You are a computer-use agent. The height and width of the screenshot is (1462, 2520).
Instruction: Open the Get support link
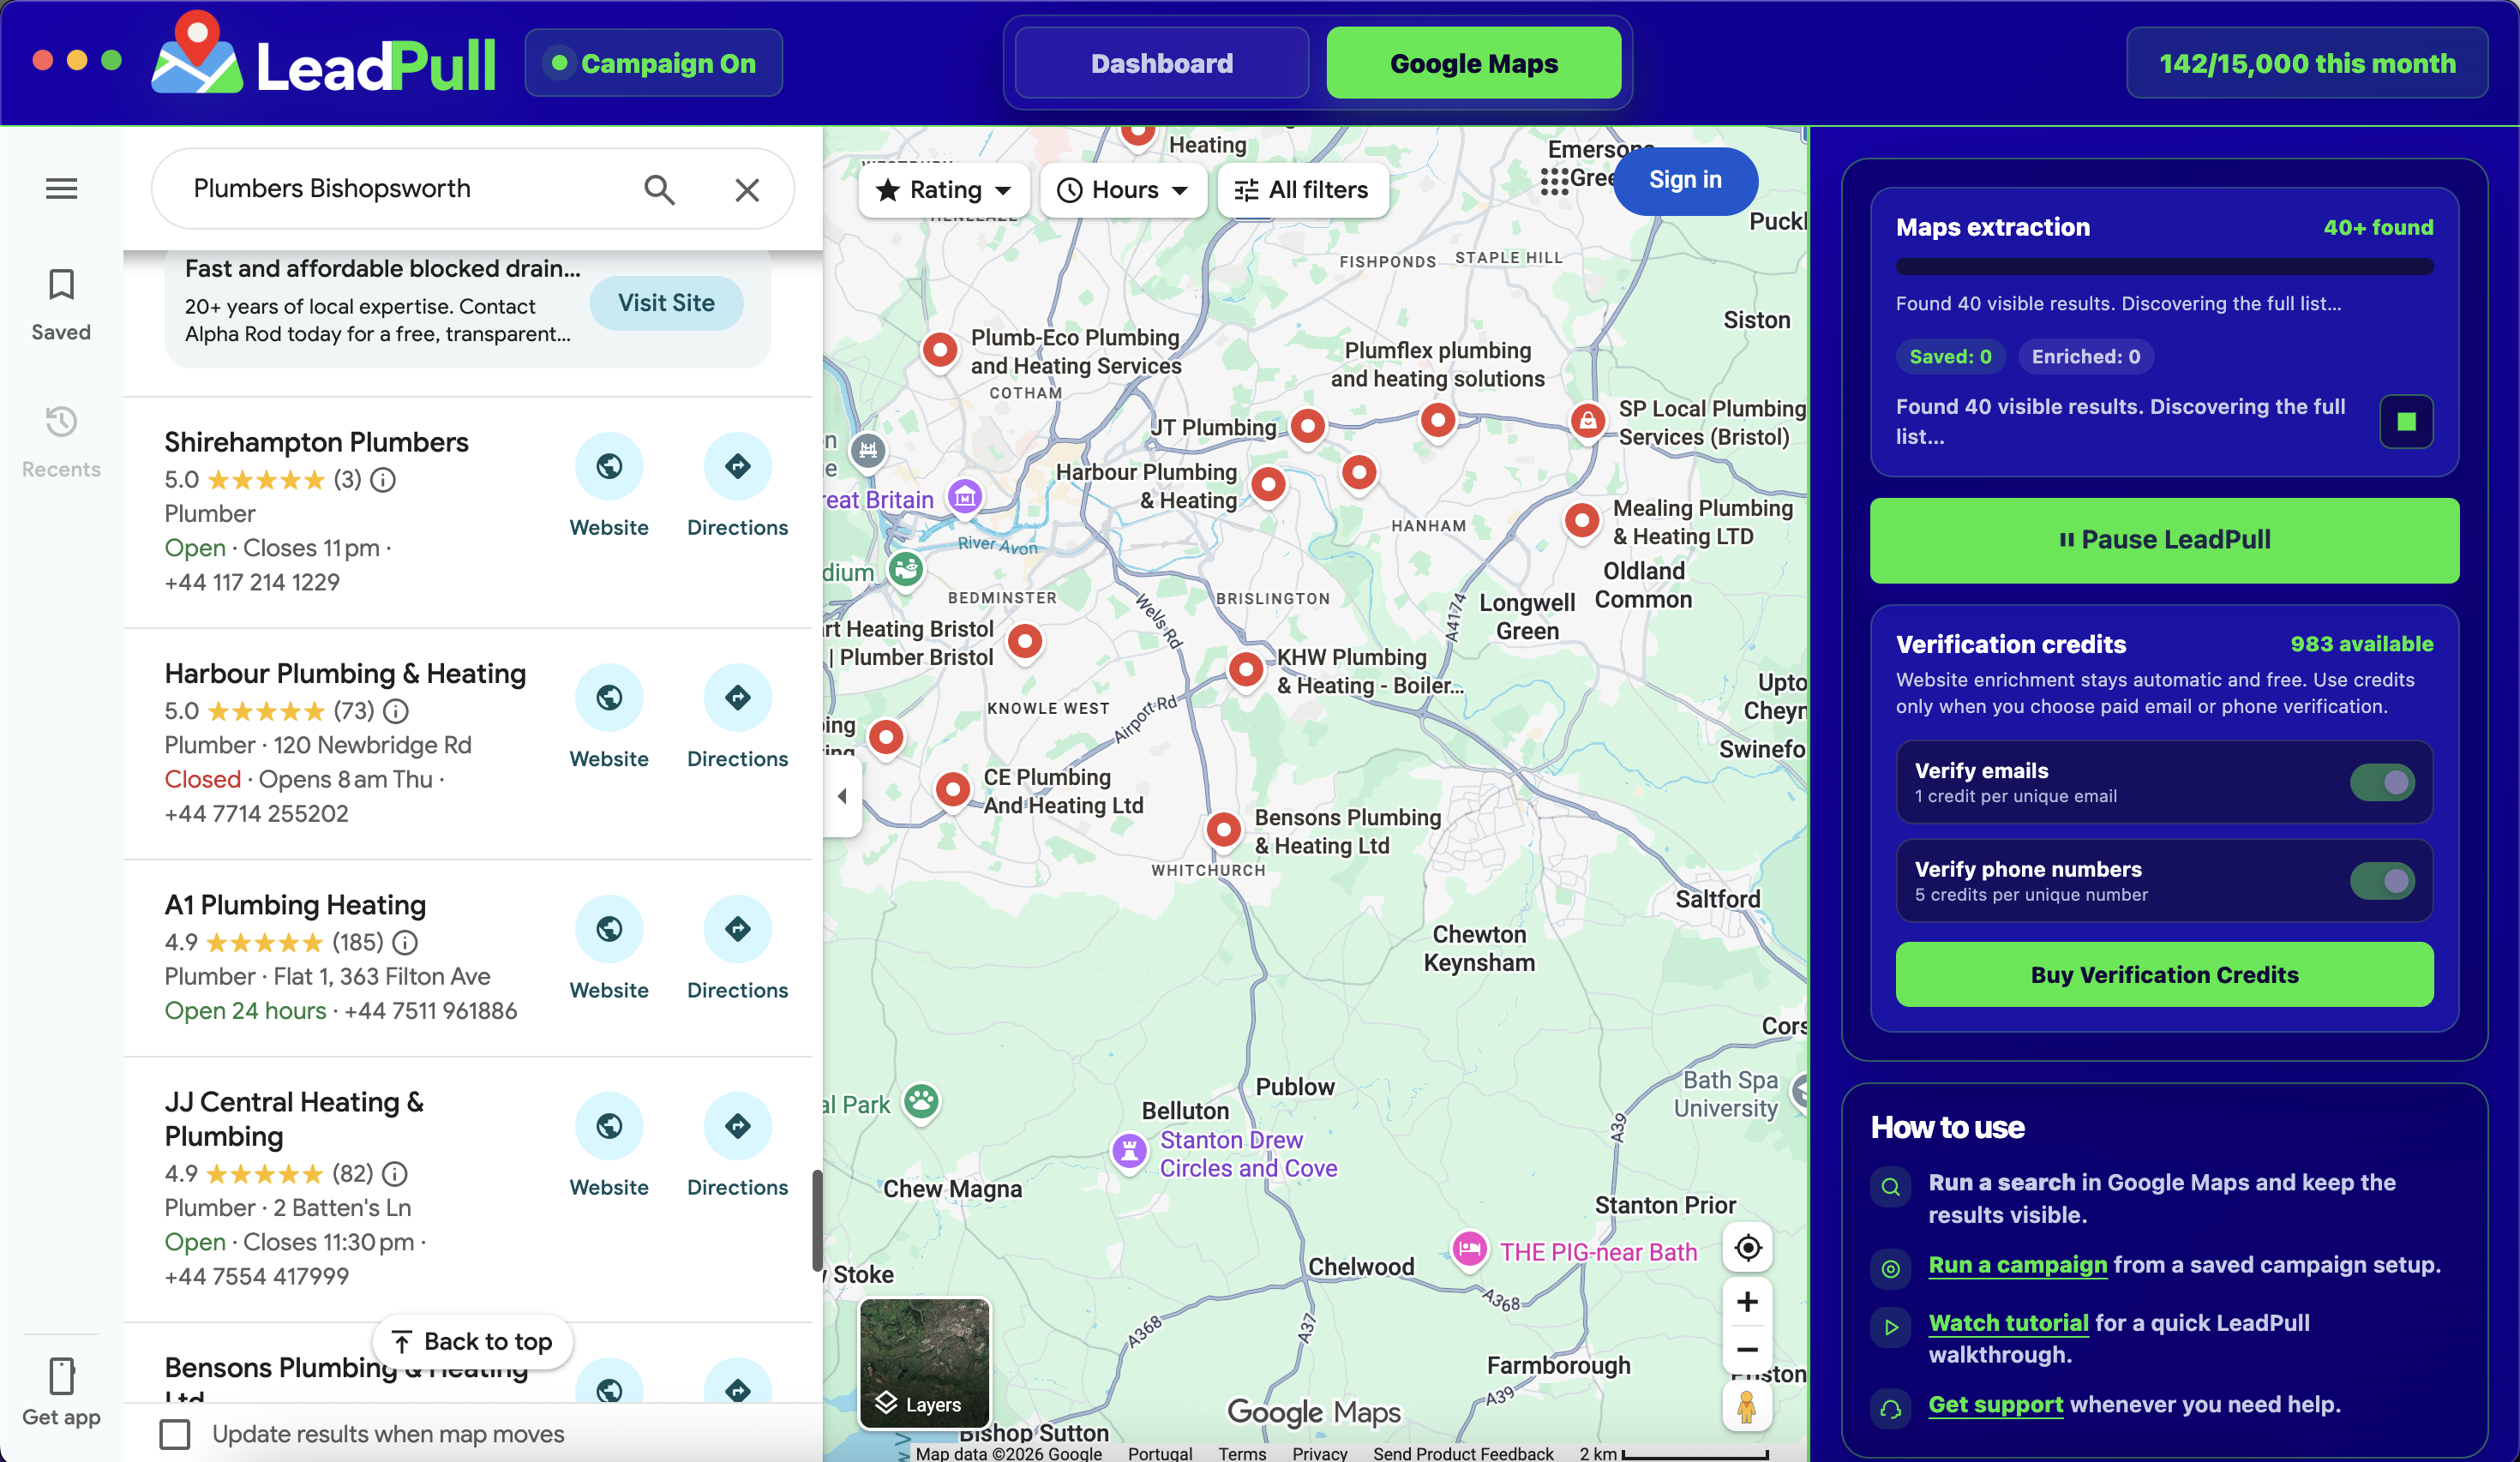[1995, 1404]
